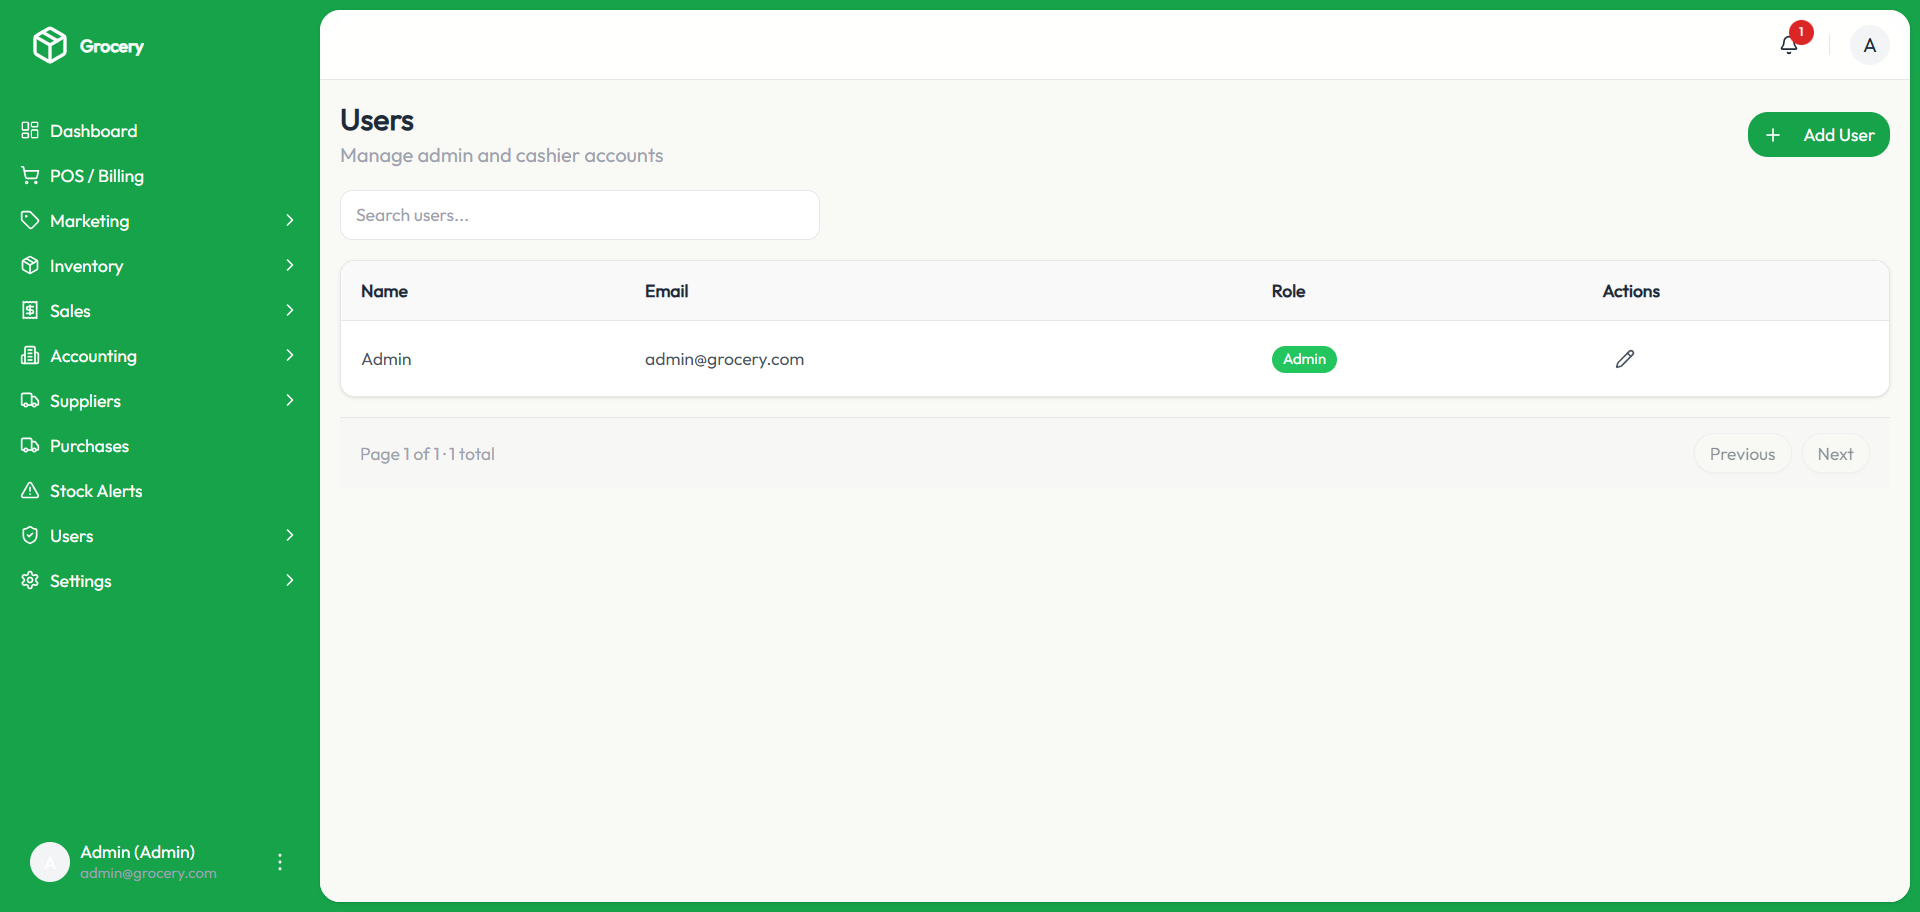Expand the Marketing submenu chevron
Screen dimensions: 1920x912
coord(290,221)
